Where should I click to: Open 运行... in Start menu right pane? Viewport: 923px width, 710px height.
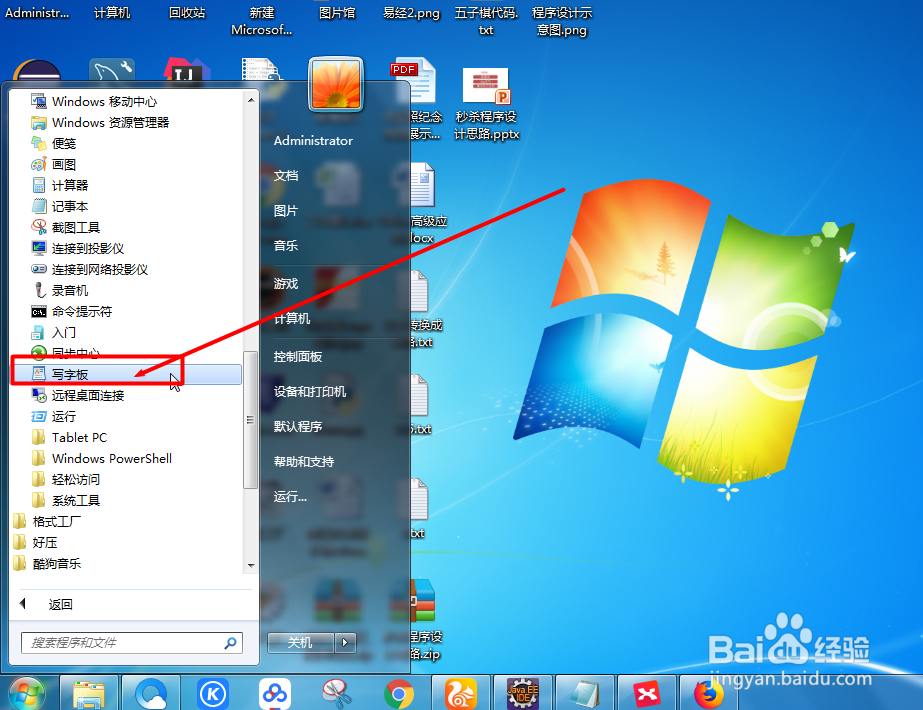pos(290,496)
